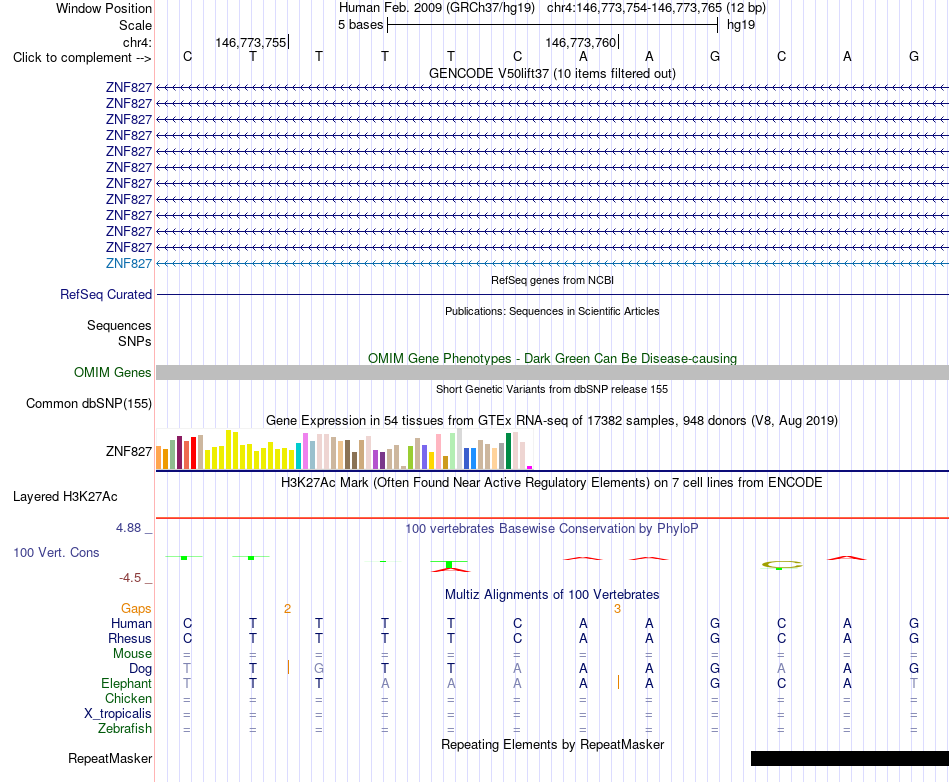This screenshot has height=782, width=950.
Task: Click the chr4:146,773,754-146,773,765 position text
Action: point(634,8)
